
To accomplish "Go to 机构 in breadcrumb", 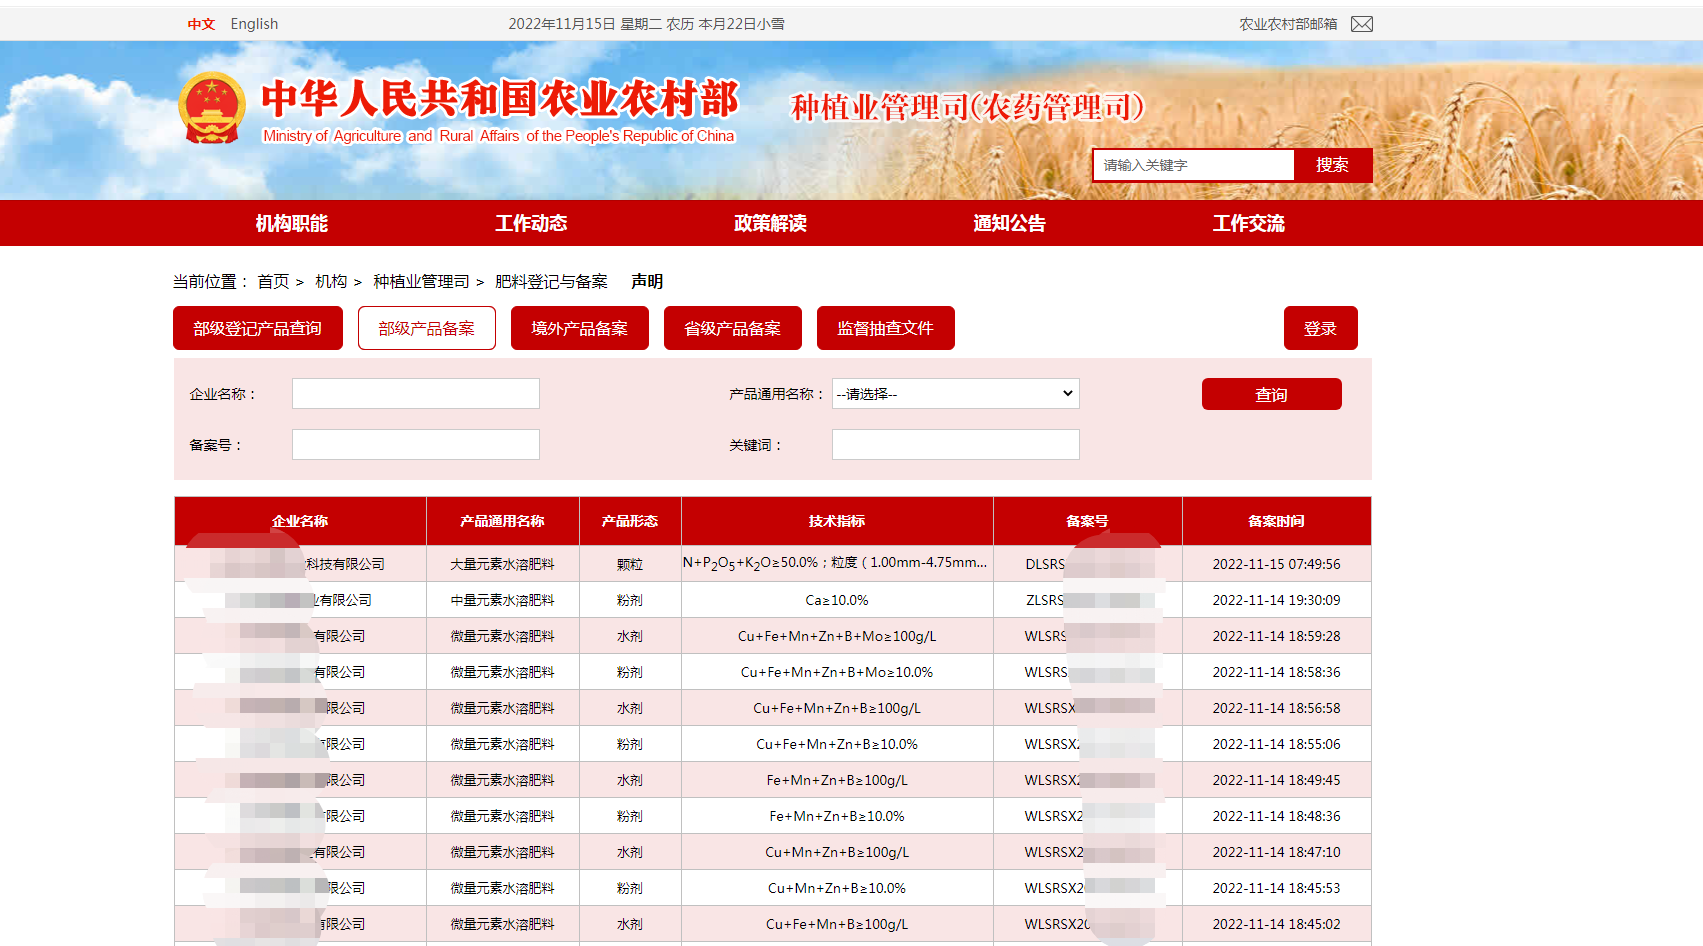I will (x=331, y=282).
